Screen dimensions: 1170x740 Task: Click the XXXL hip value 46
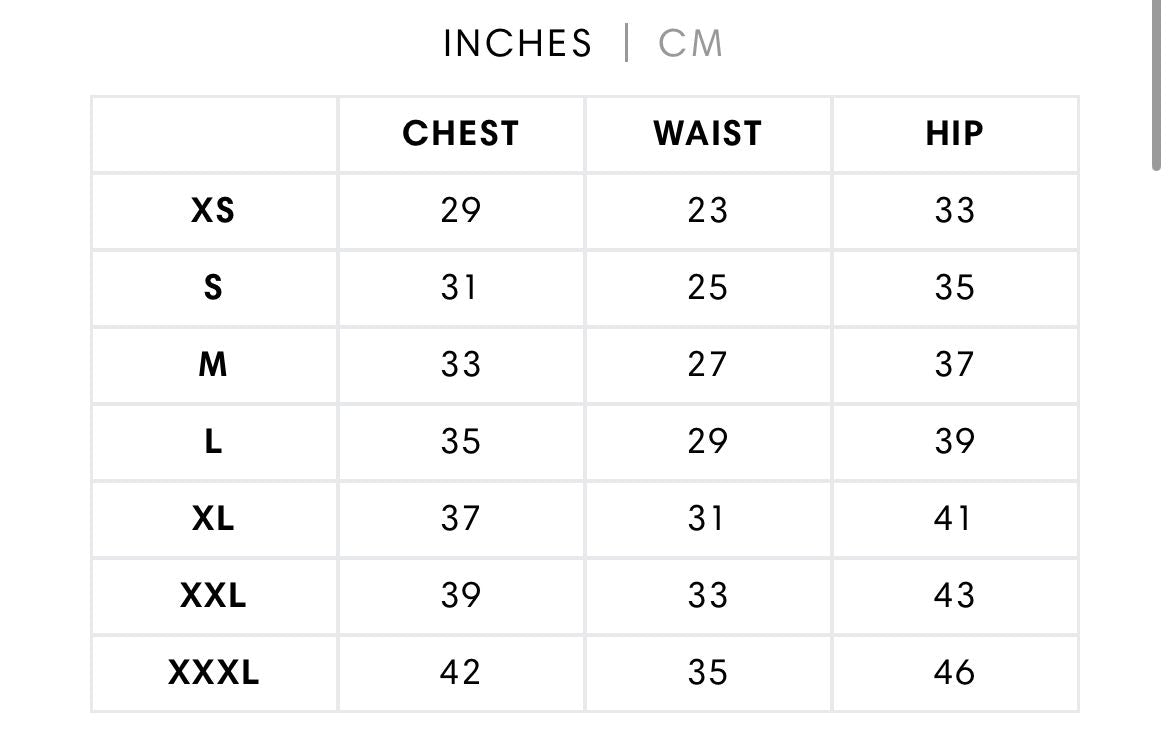pyautogui.click(x=954, y=672)
